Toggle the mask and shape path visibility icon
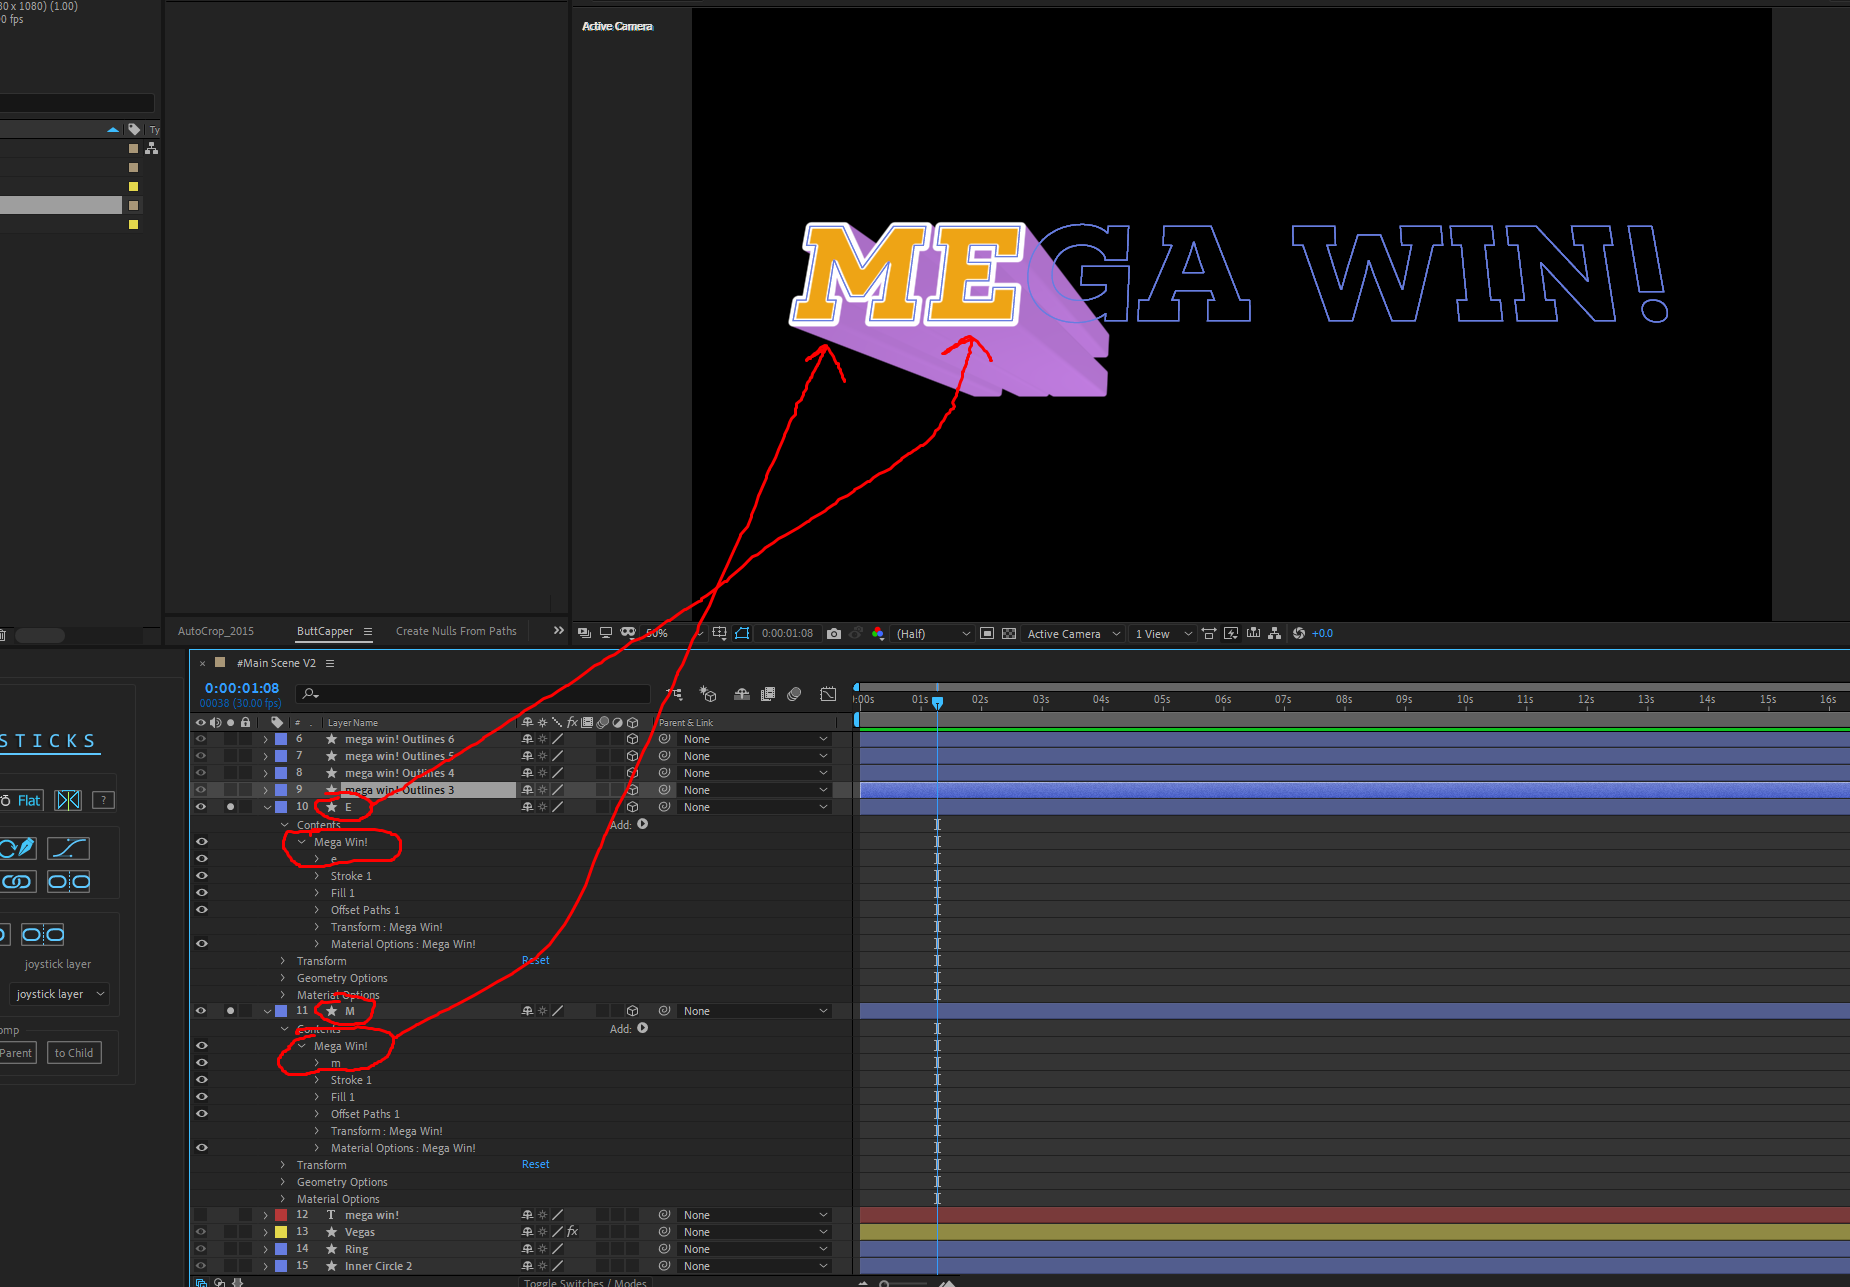 click(742, 633)
